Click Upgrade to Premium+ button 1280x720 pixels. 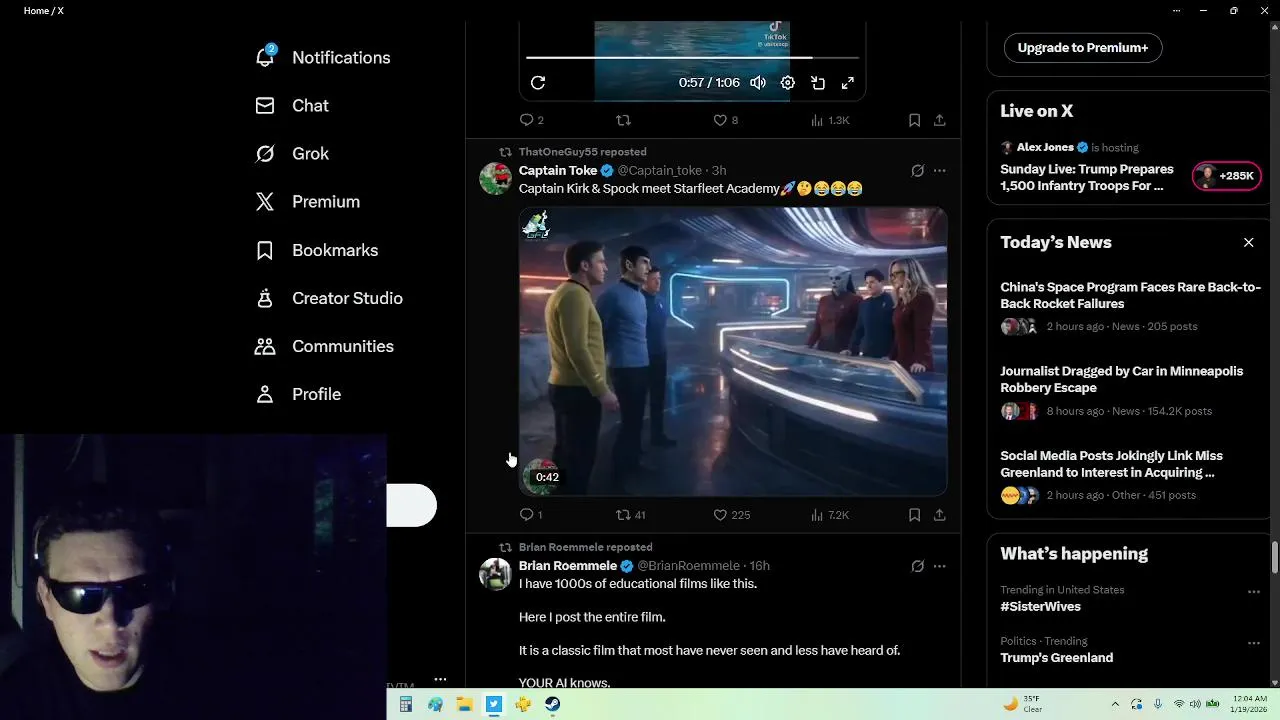coord(1083,47)
